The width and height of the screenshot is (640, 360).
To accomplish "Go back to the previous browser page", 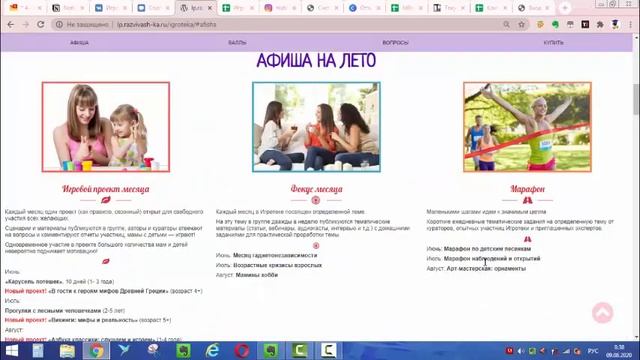I will pos(11,24).
